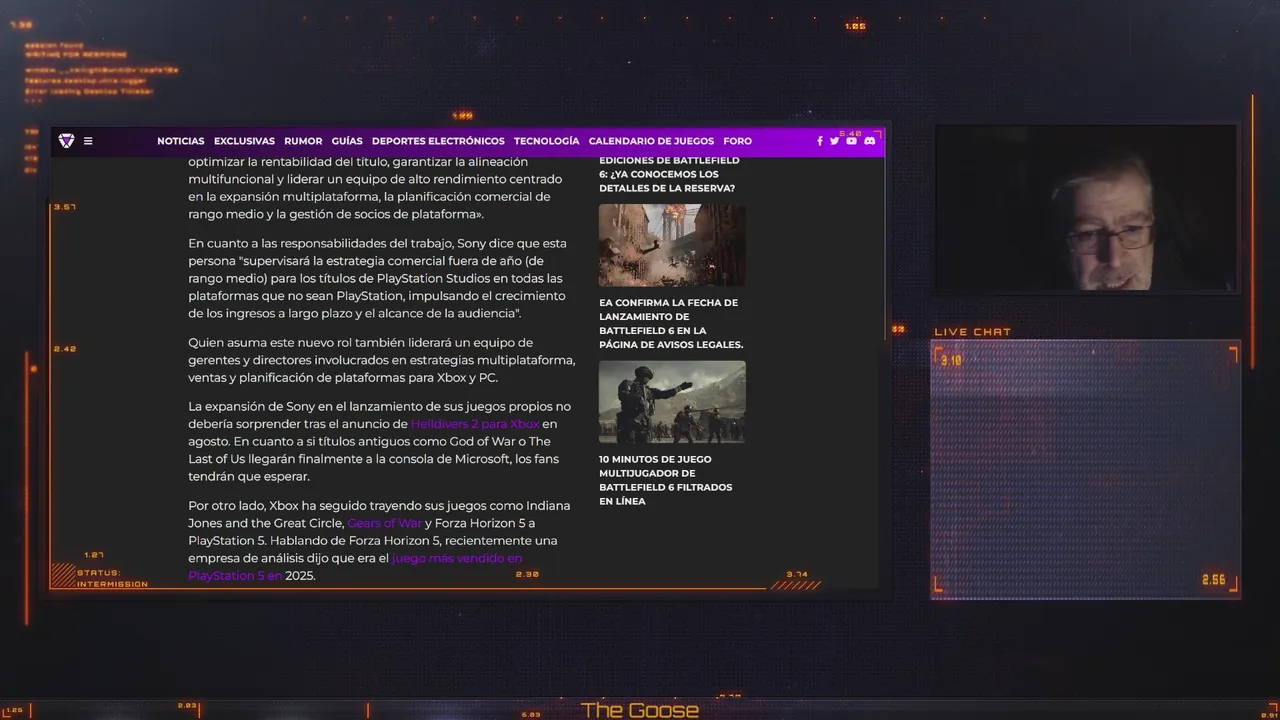Open the Tecnología menu item
The height and width of the screenshot is (720, 1280).
[546, 141]
